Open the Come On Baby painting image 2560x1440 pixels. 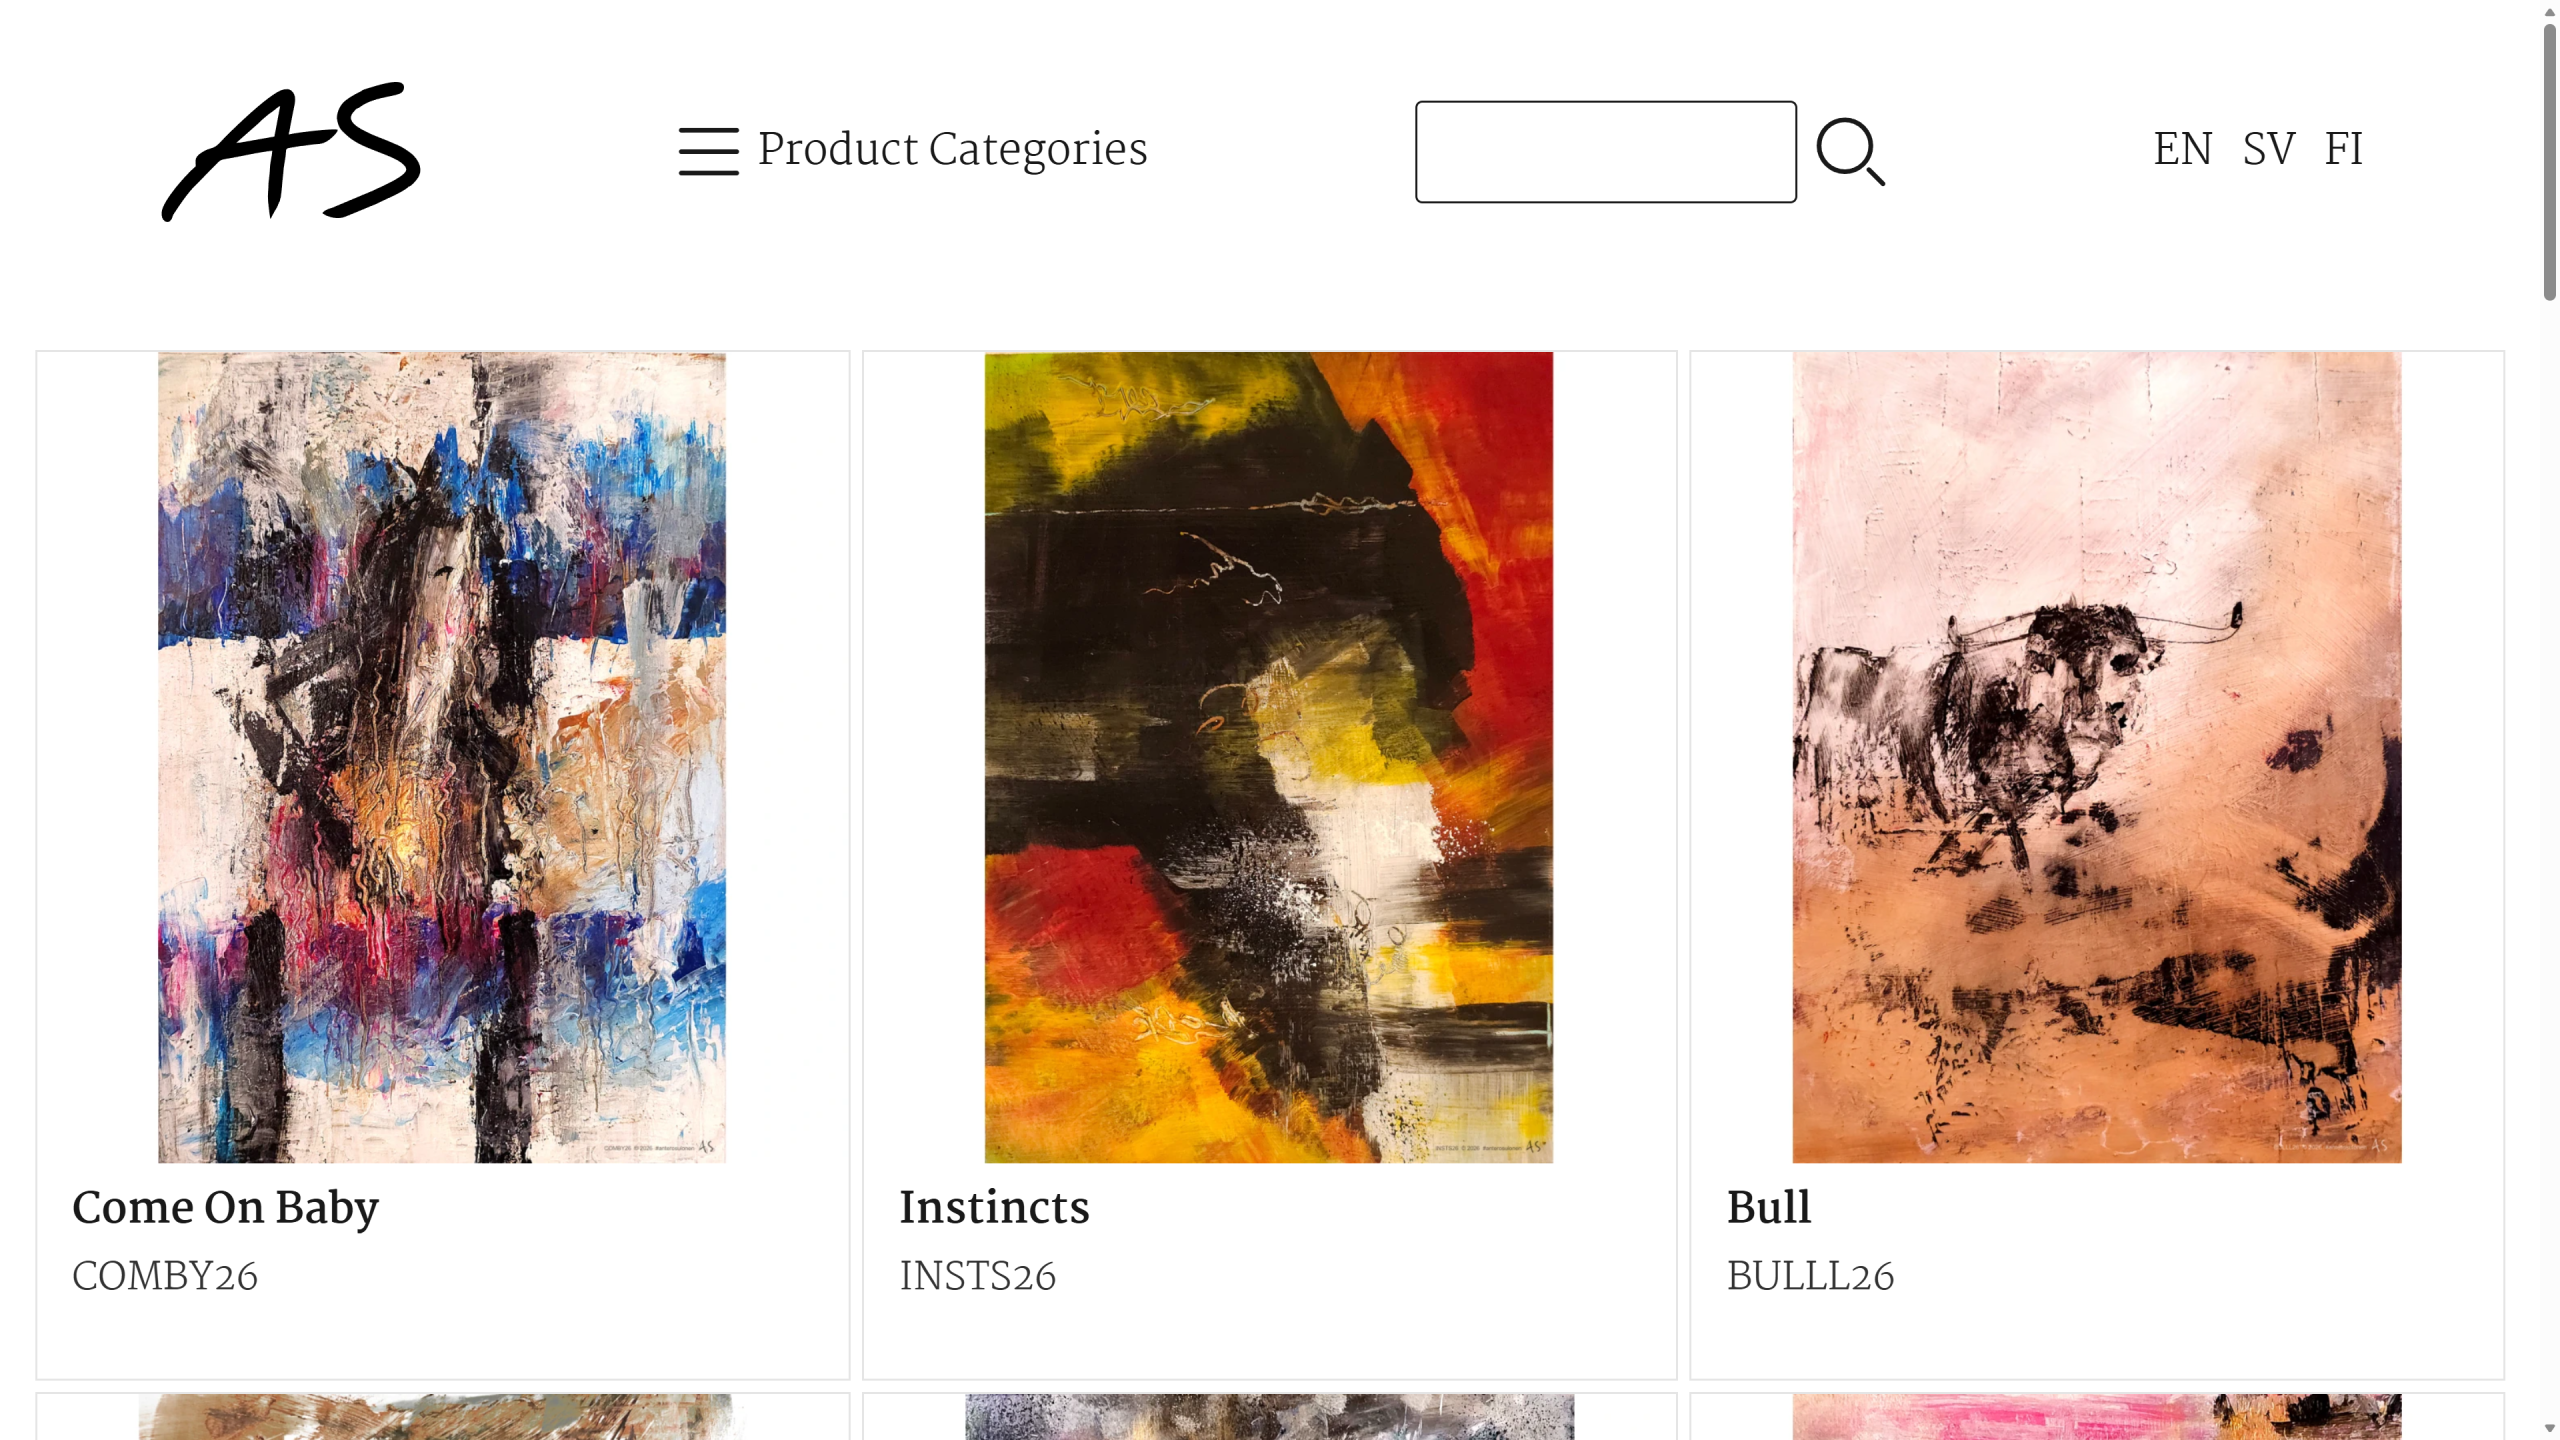pos(442,757)
